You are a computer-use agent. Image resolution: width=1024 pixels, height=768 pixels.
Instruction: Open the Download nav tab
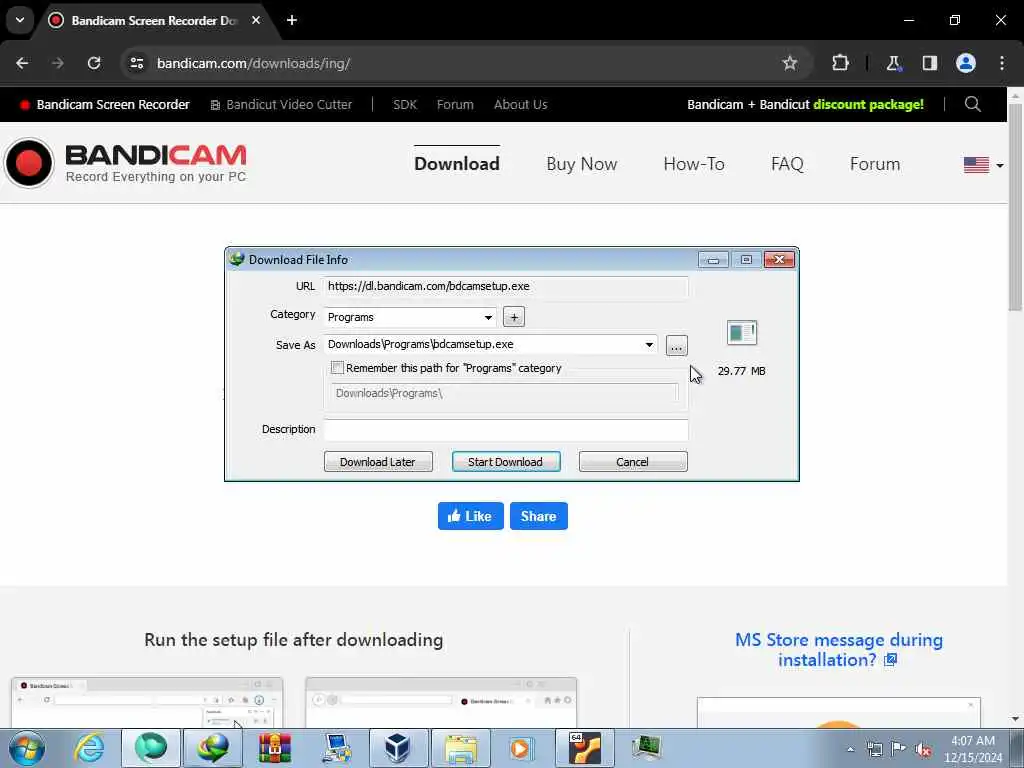coord(457,164)
